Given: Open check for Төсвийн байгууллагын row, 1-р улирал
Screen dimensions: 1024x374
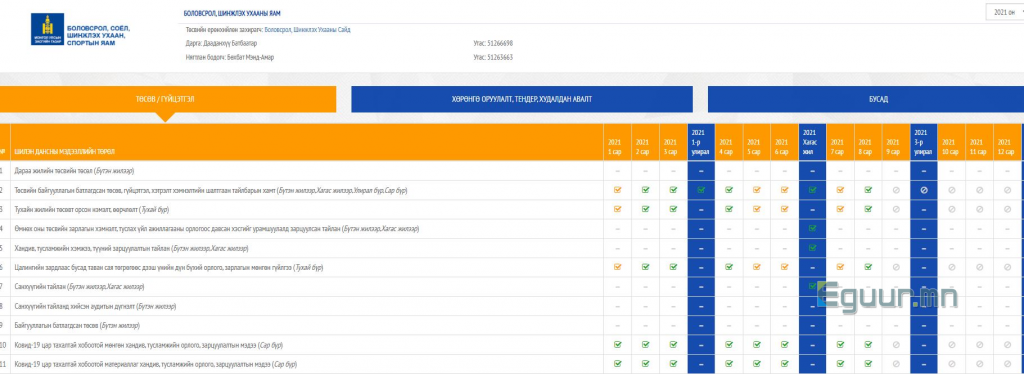Looking at the screenshot, I should tap(701, 190).
